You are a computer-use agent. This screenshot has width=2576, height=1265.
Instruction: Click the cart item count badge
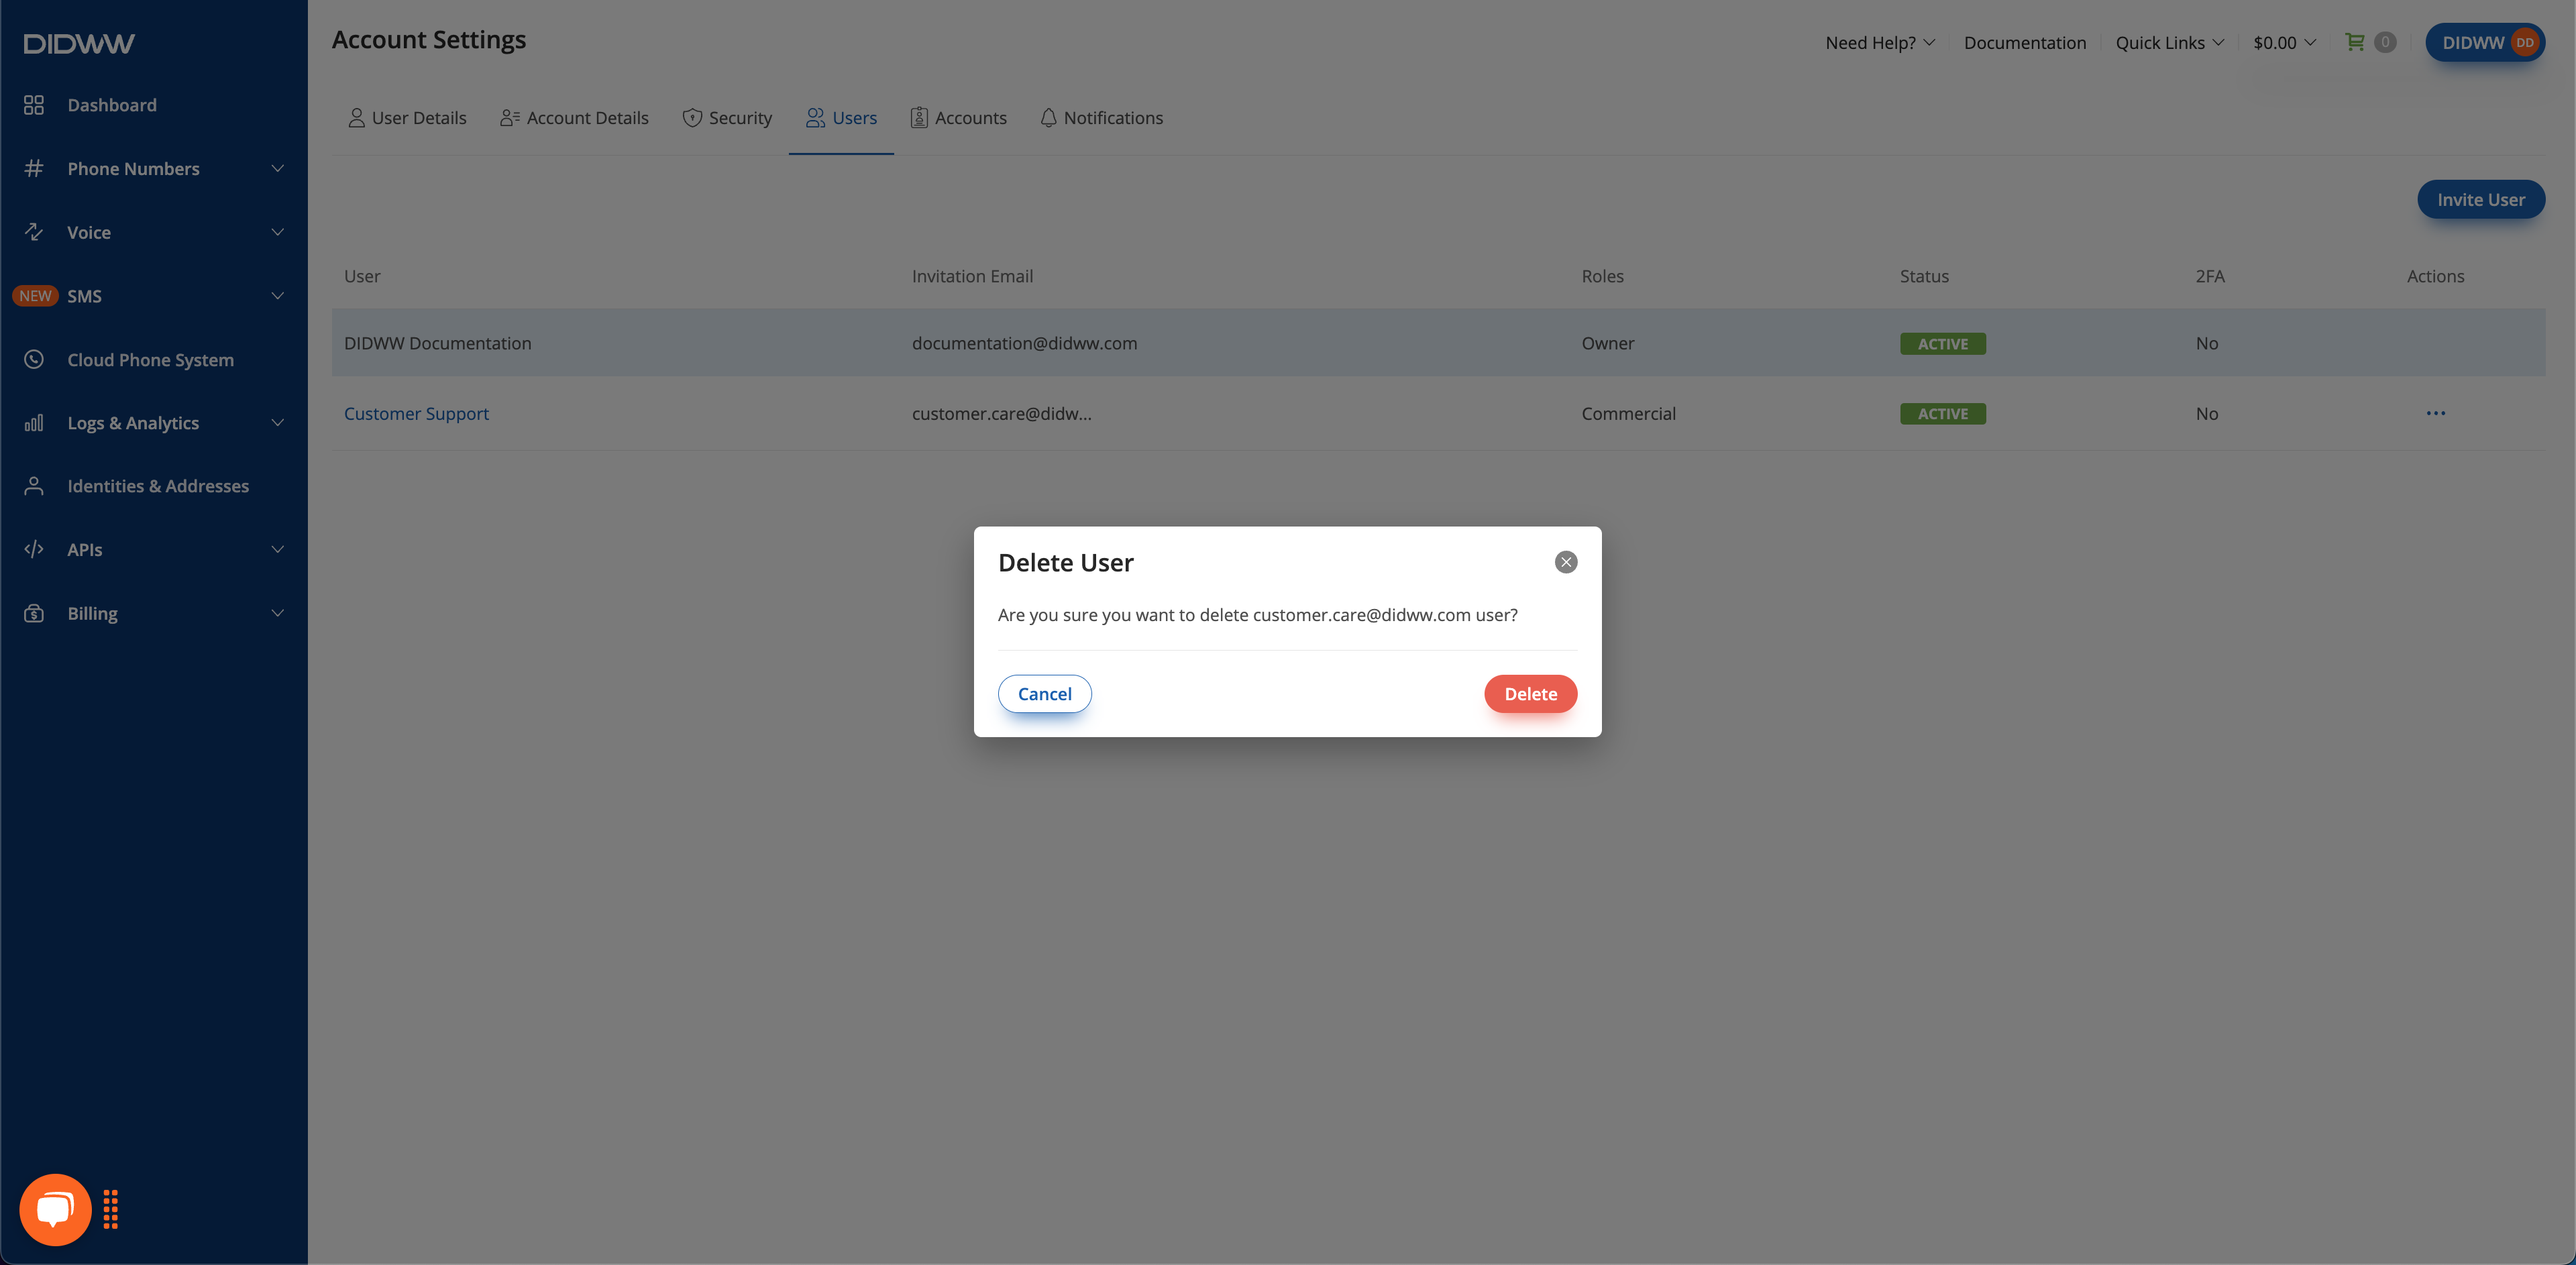pos(2385,42)
